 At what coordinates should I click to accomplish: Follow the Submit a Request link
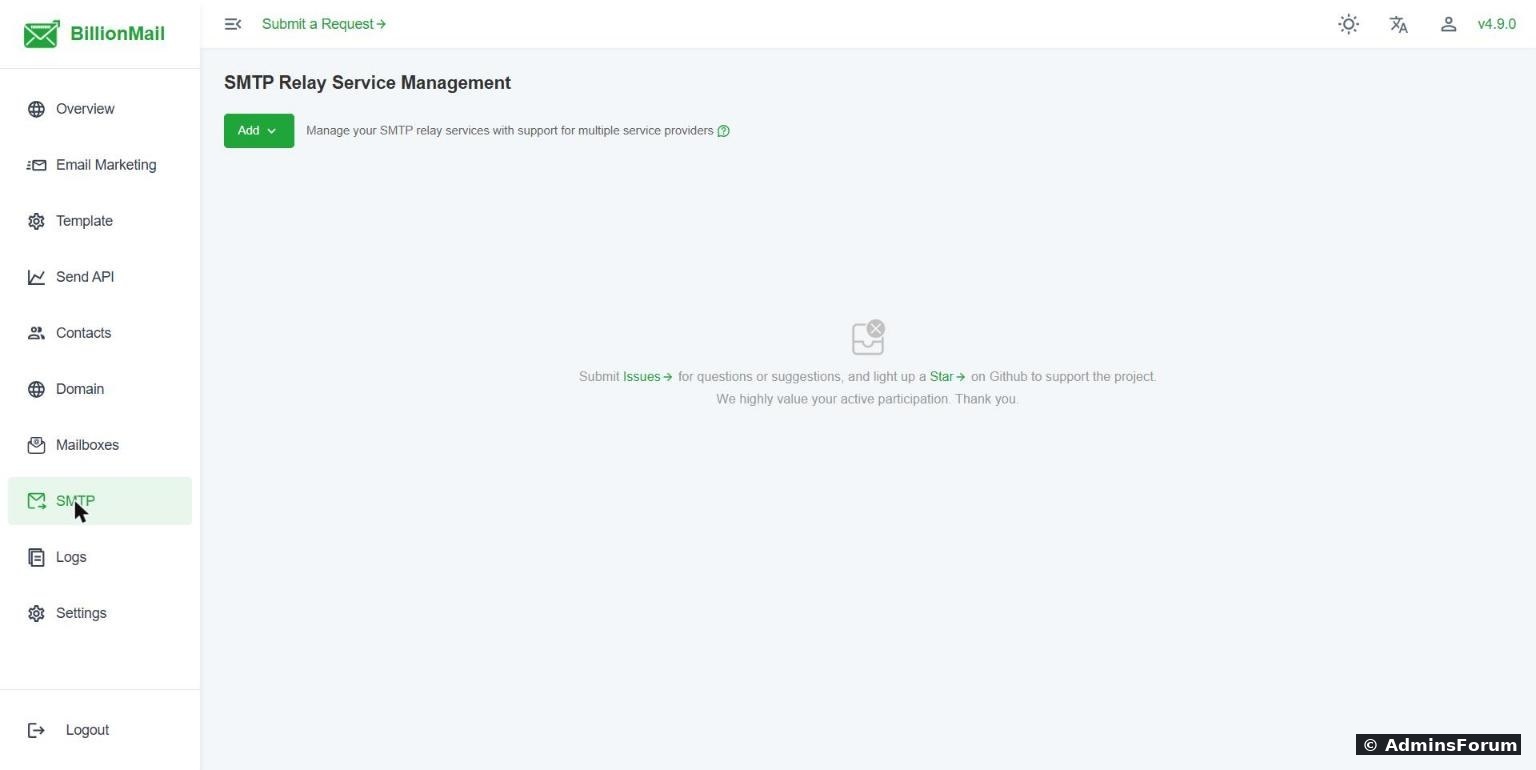tap(324, 24)
